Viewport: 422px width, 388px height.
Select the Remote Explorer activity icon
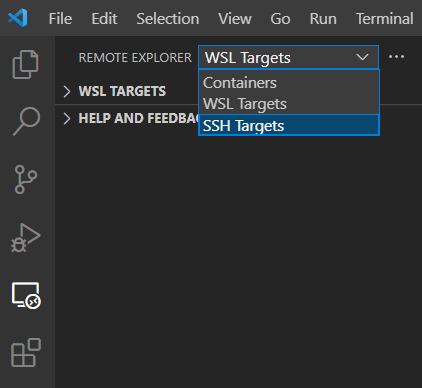26,295
